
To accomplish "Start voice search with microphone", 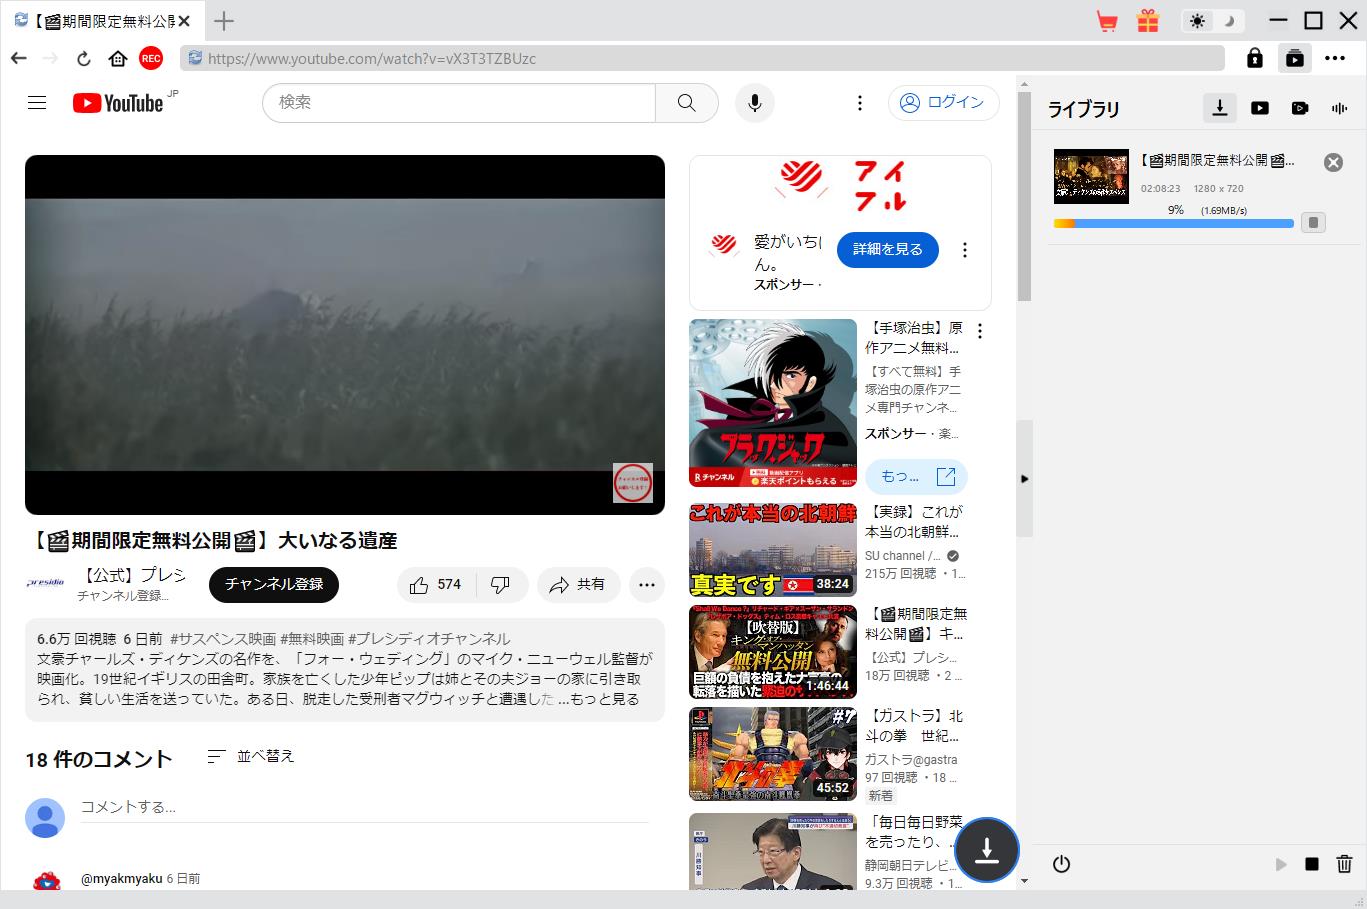I will coord(755,102).
